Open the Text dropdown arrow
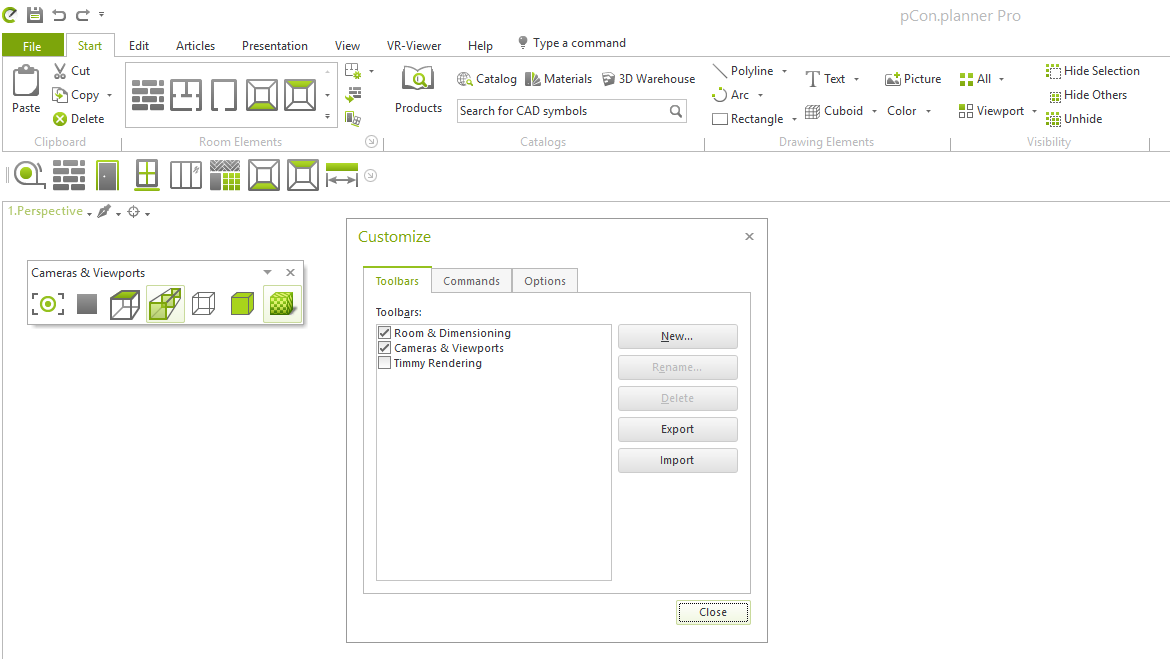 857,79
